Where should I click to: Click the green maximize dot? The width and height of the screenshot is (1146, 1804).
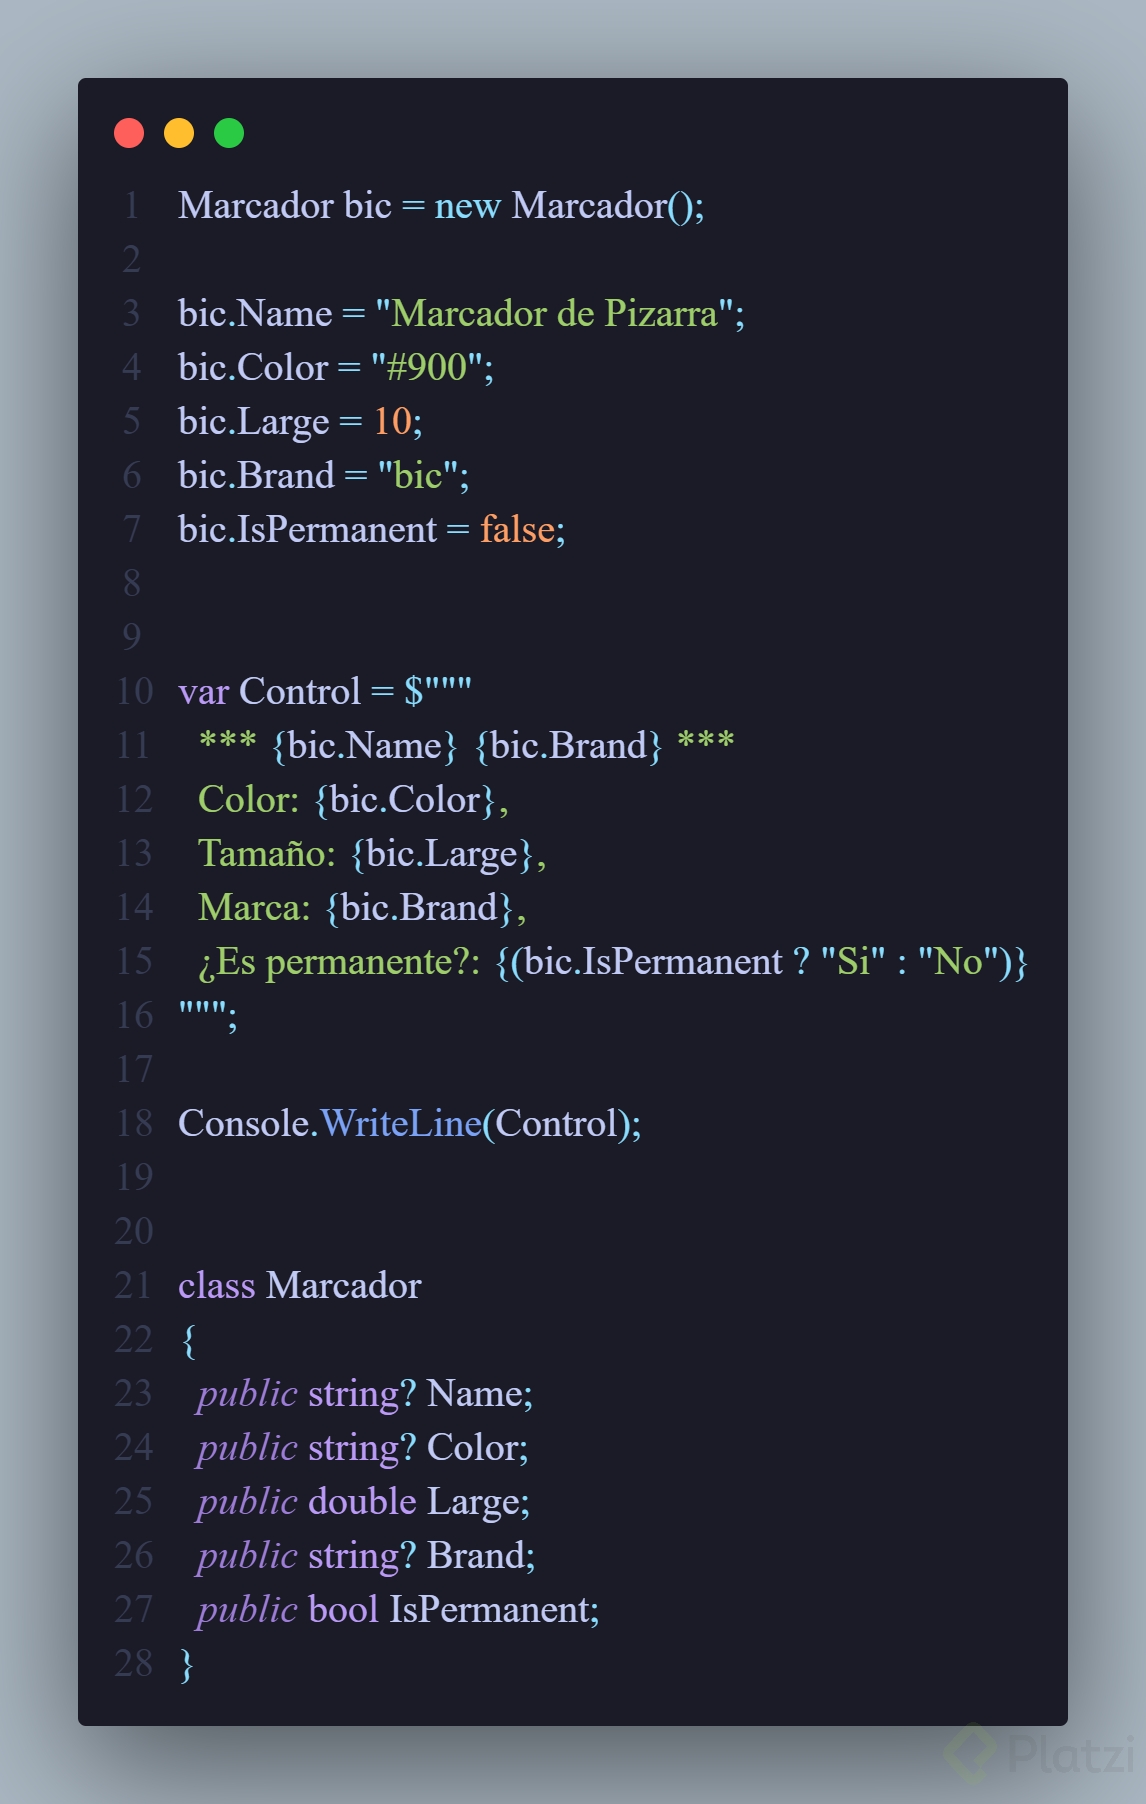point(229,133)
